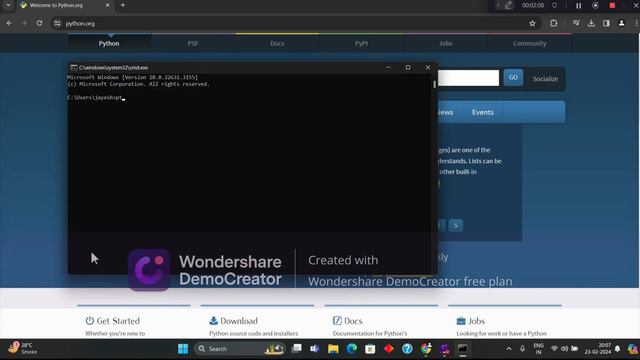Bookmark this page with the star icon
This screenshot has height=360, width=640.
click(532, 23)
